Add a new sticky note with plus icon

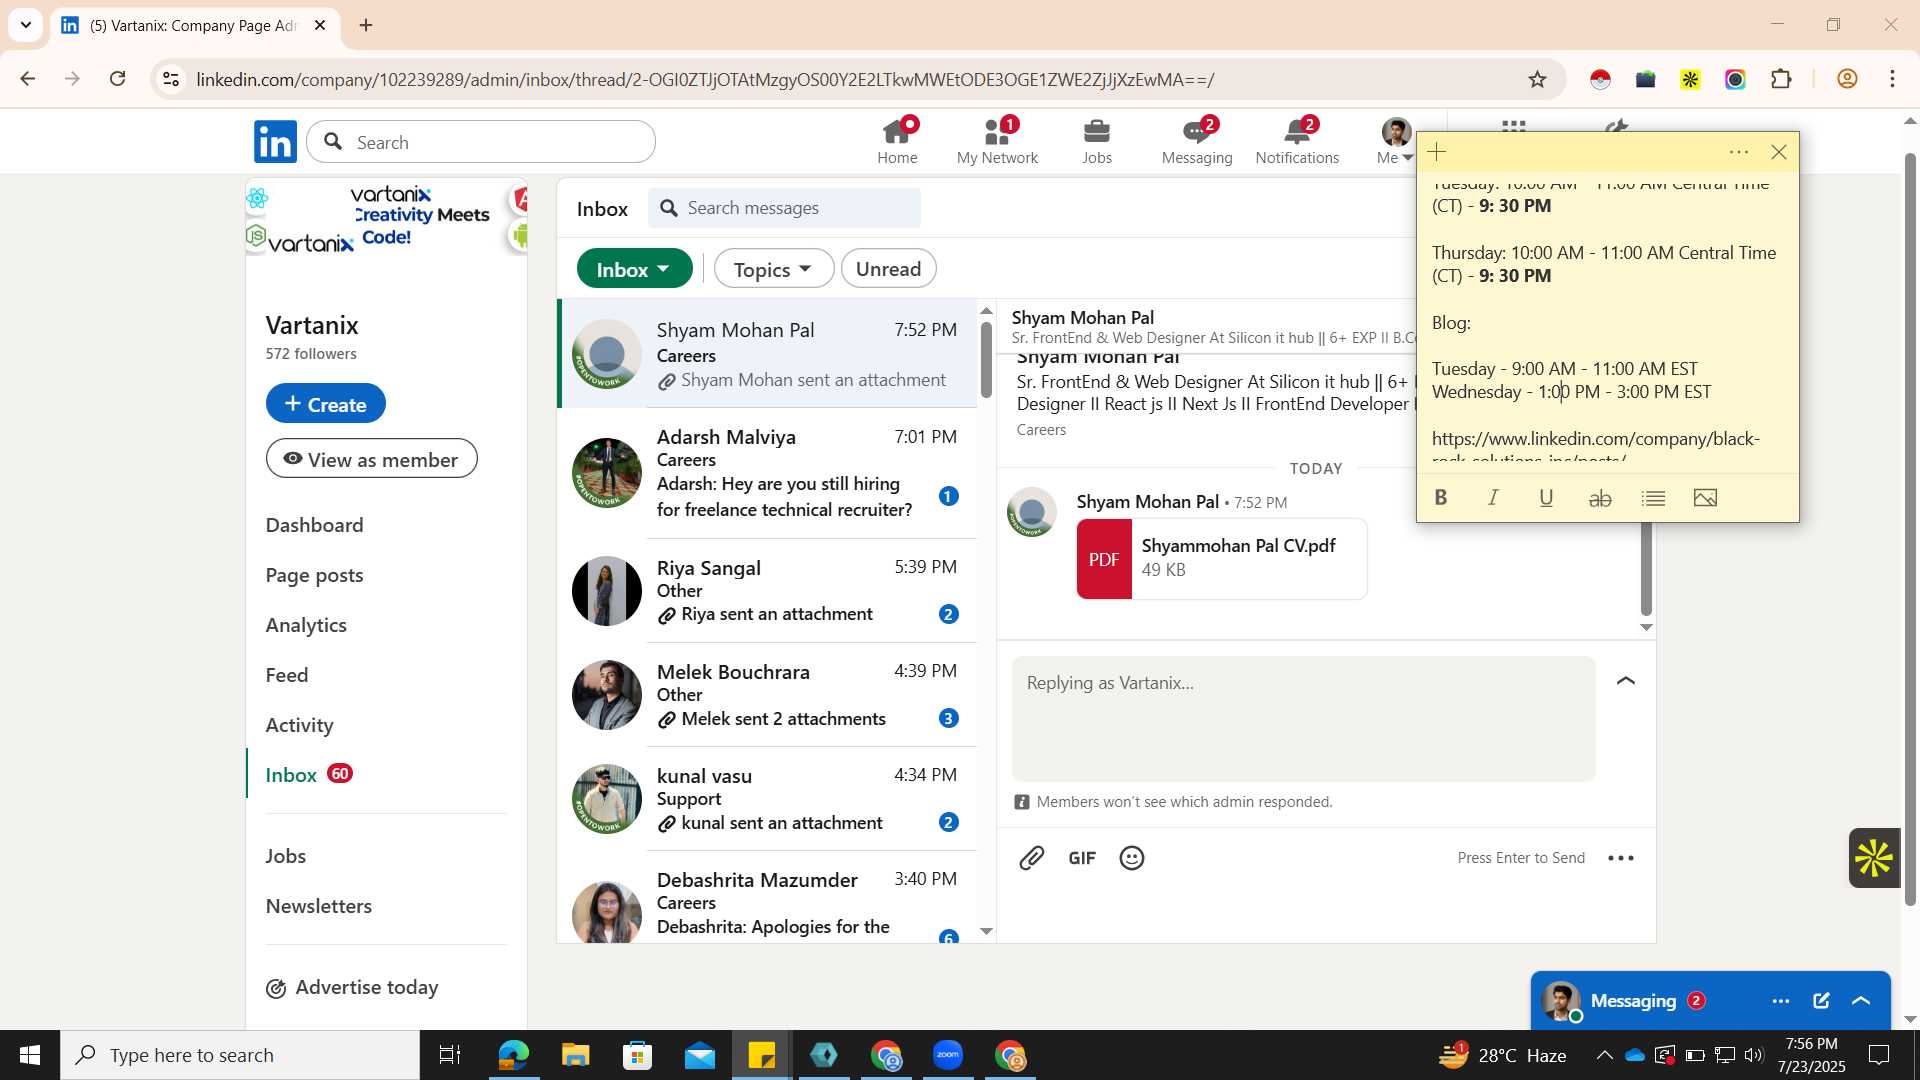coord(1436,152)
